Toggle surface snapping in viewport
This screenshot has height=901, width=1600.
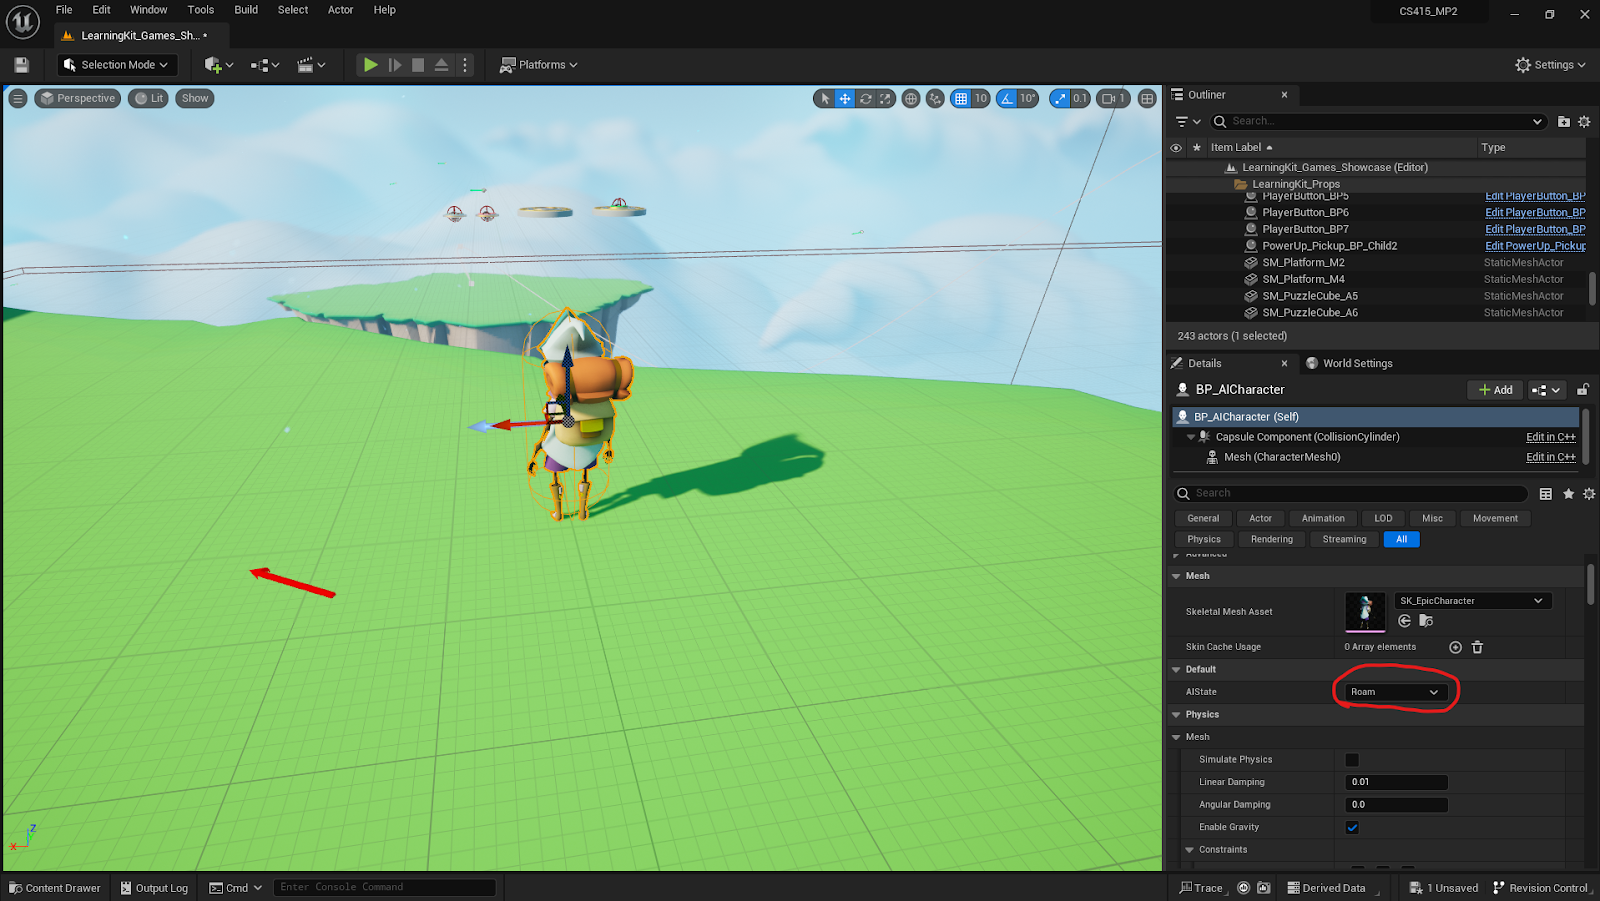coord(935,98)
